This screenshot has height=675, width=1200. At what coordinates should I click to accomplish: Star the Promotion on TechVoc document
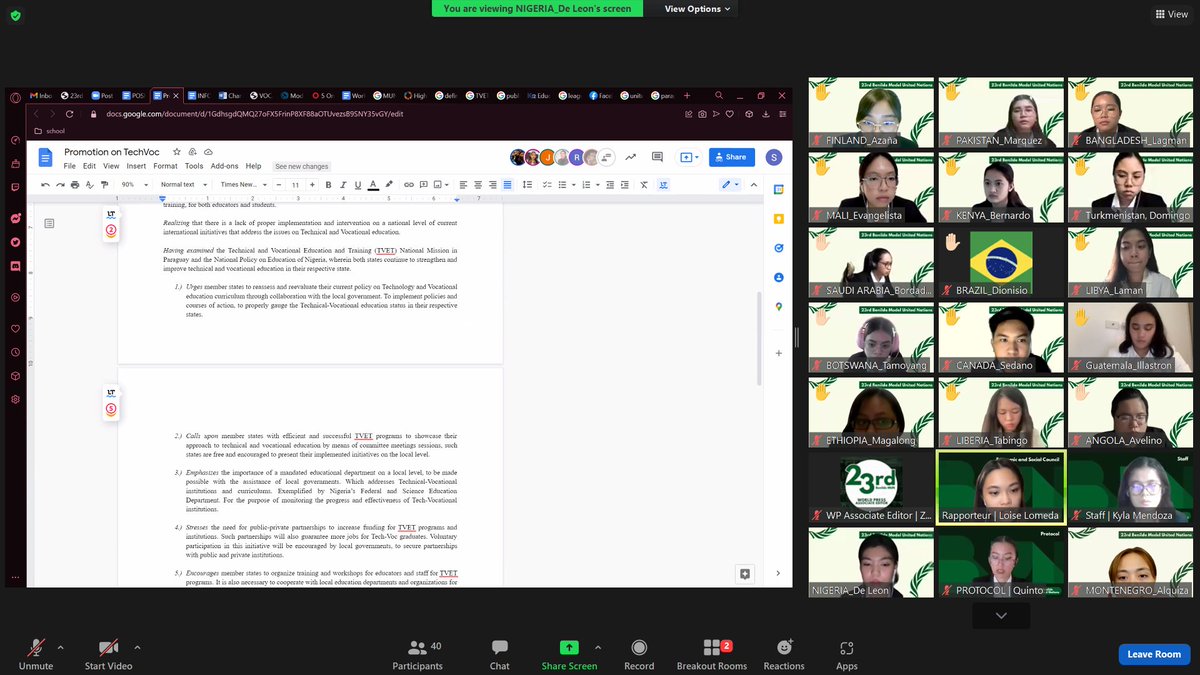(176, 152)
